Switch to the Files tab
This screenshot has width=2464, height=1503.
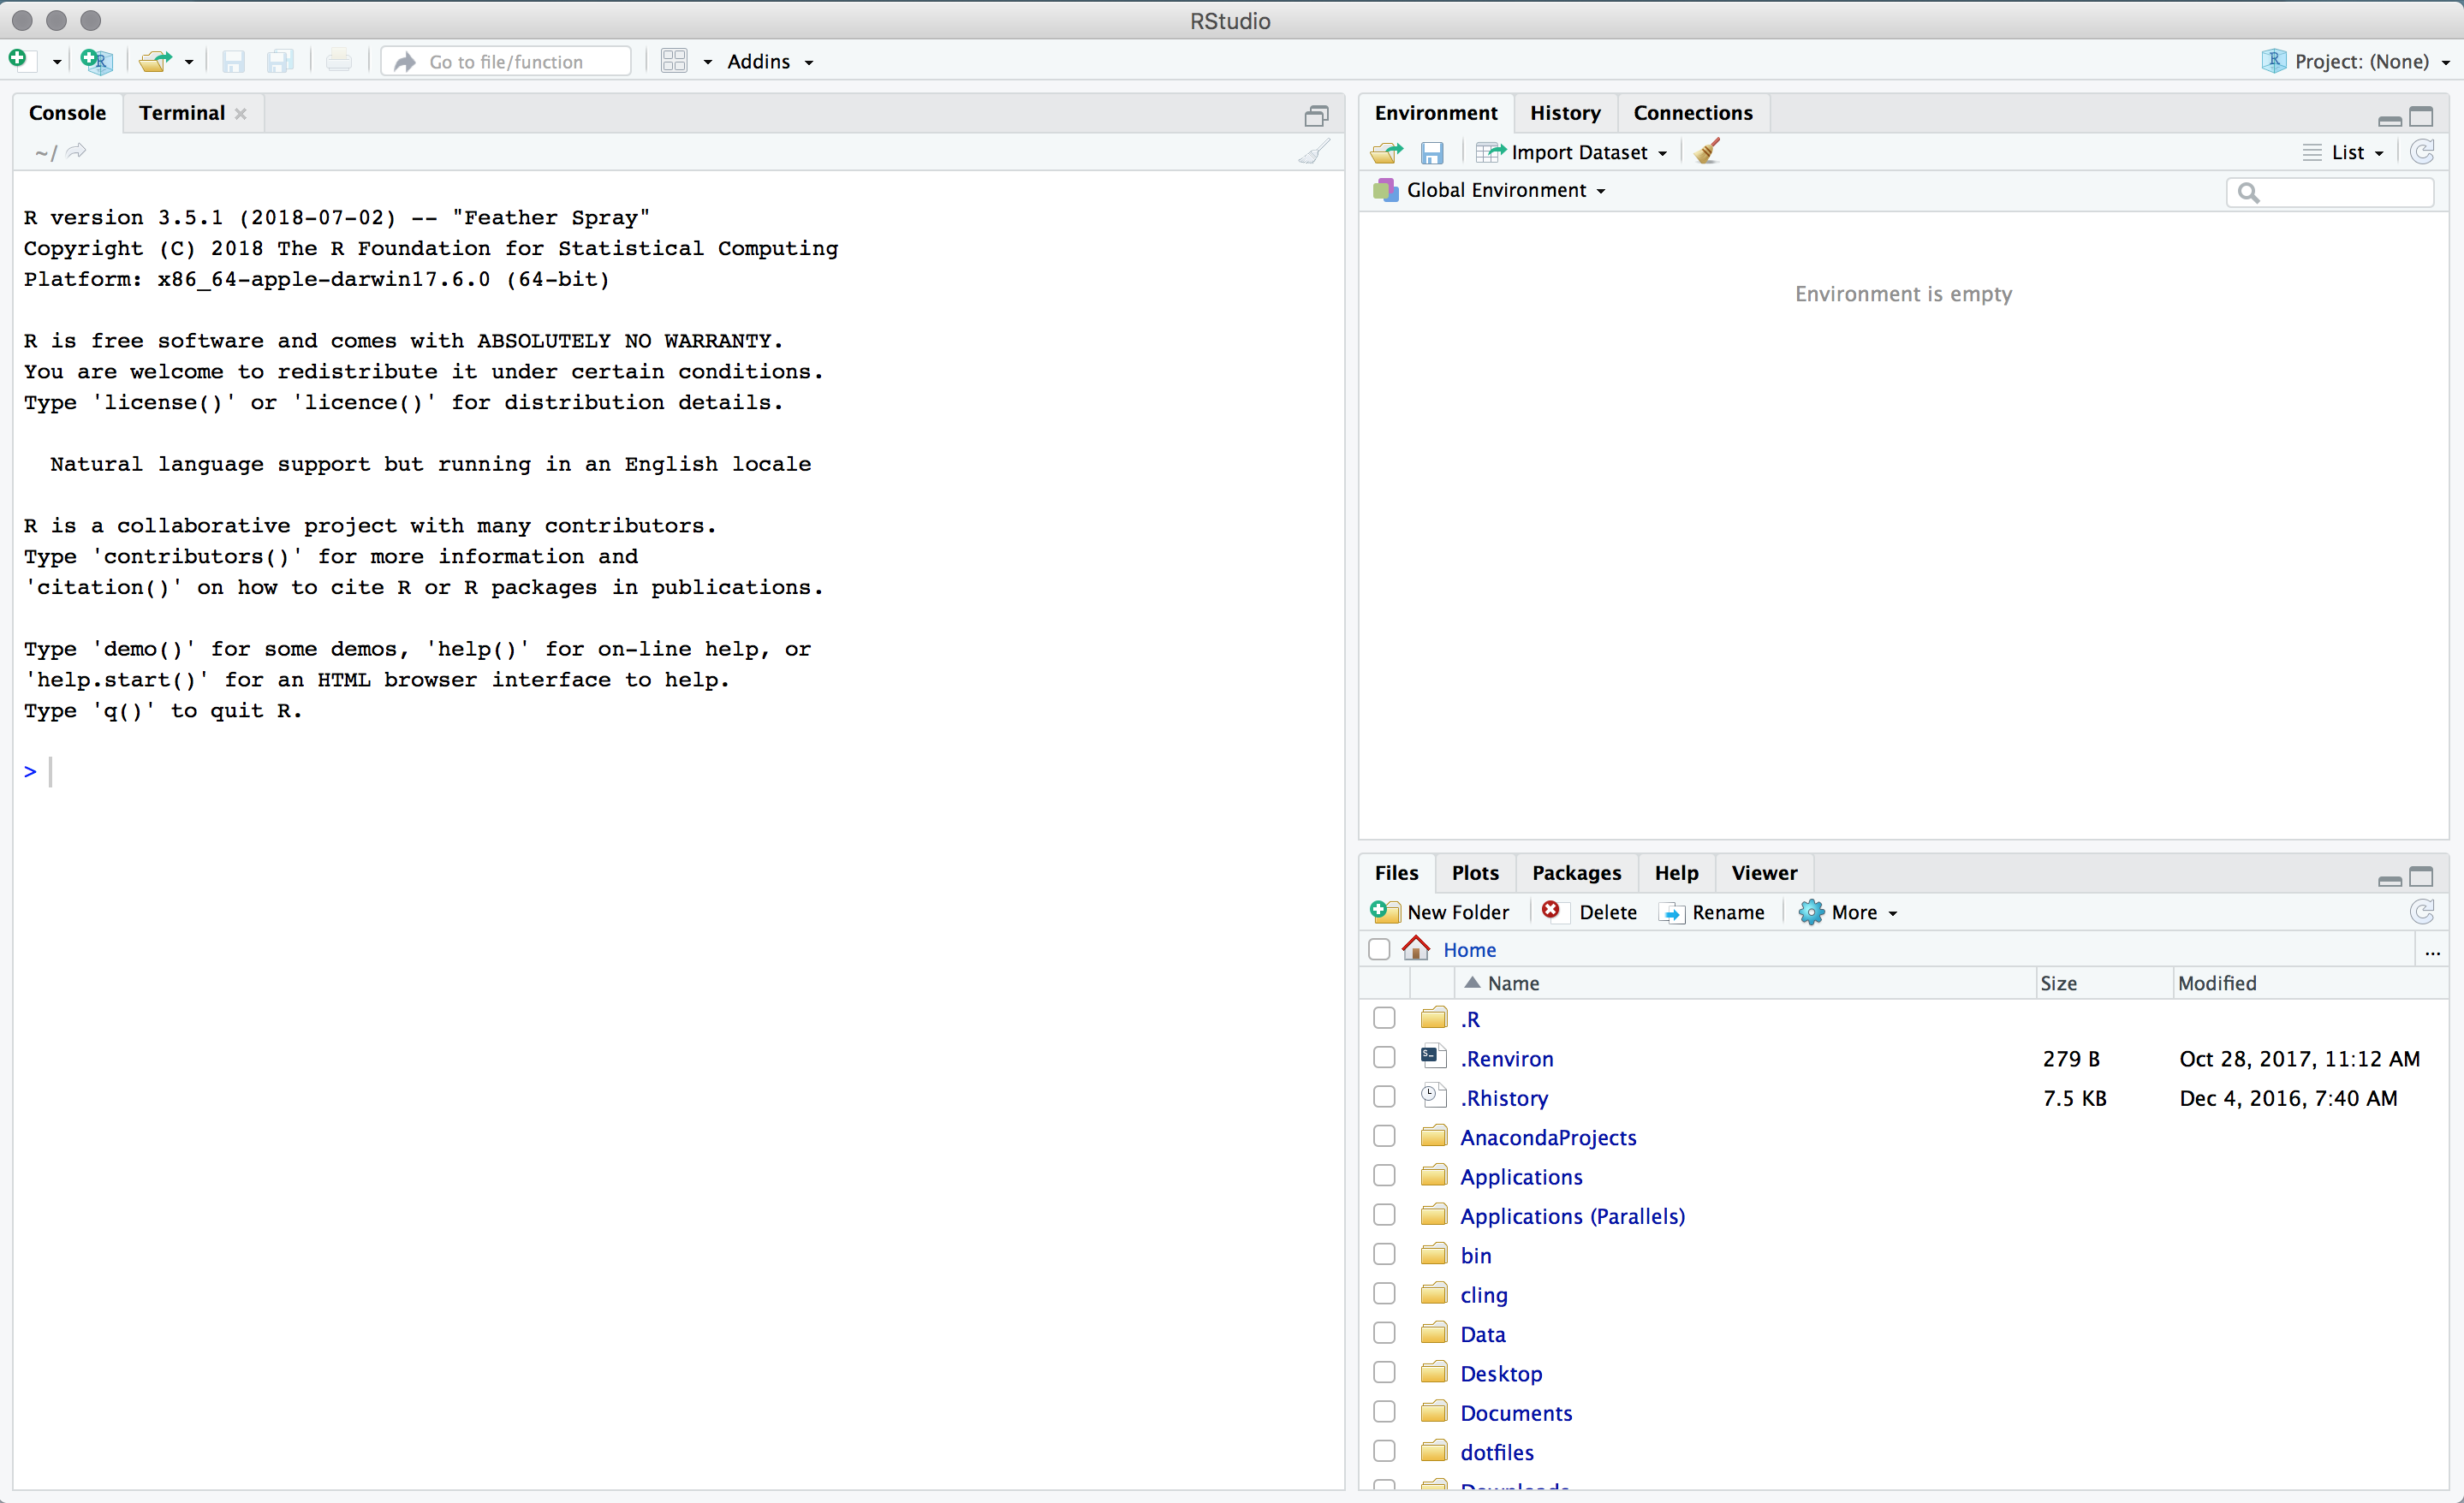click(x=1396, y=873)
